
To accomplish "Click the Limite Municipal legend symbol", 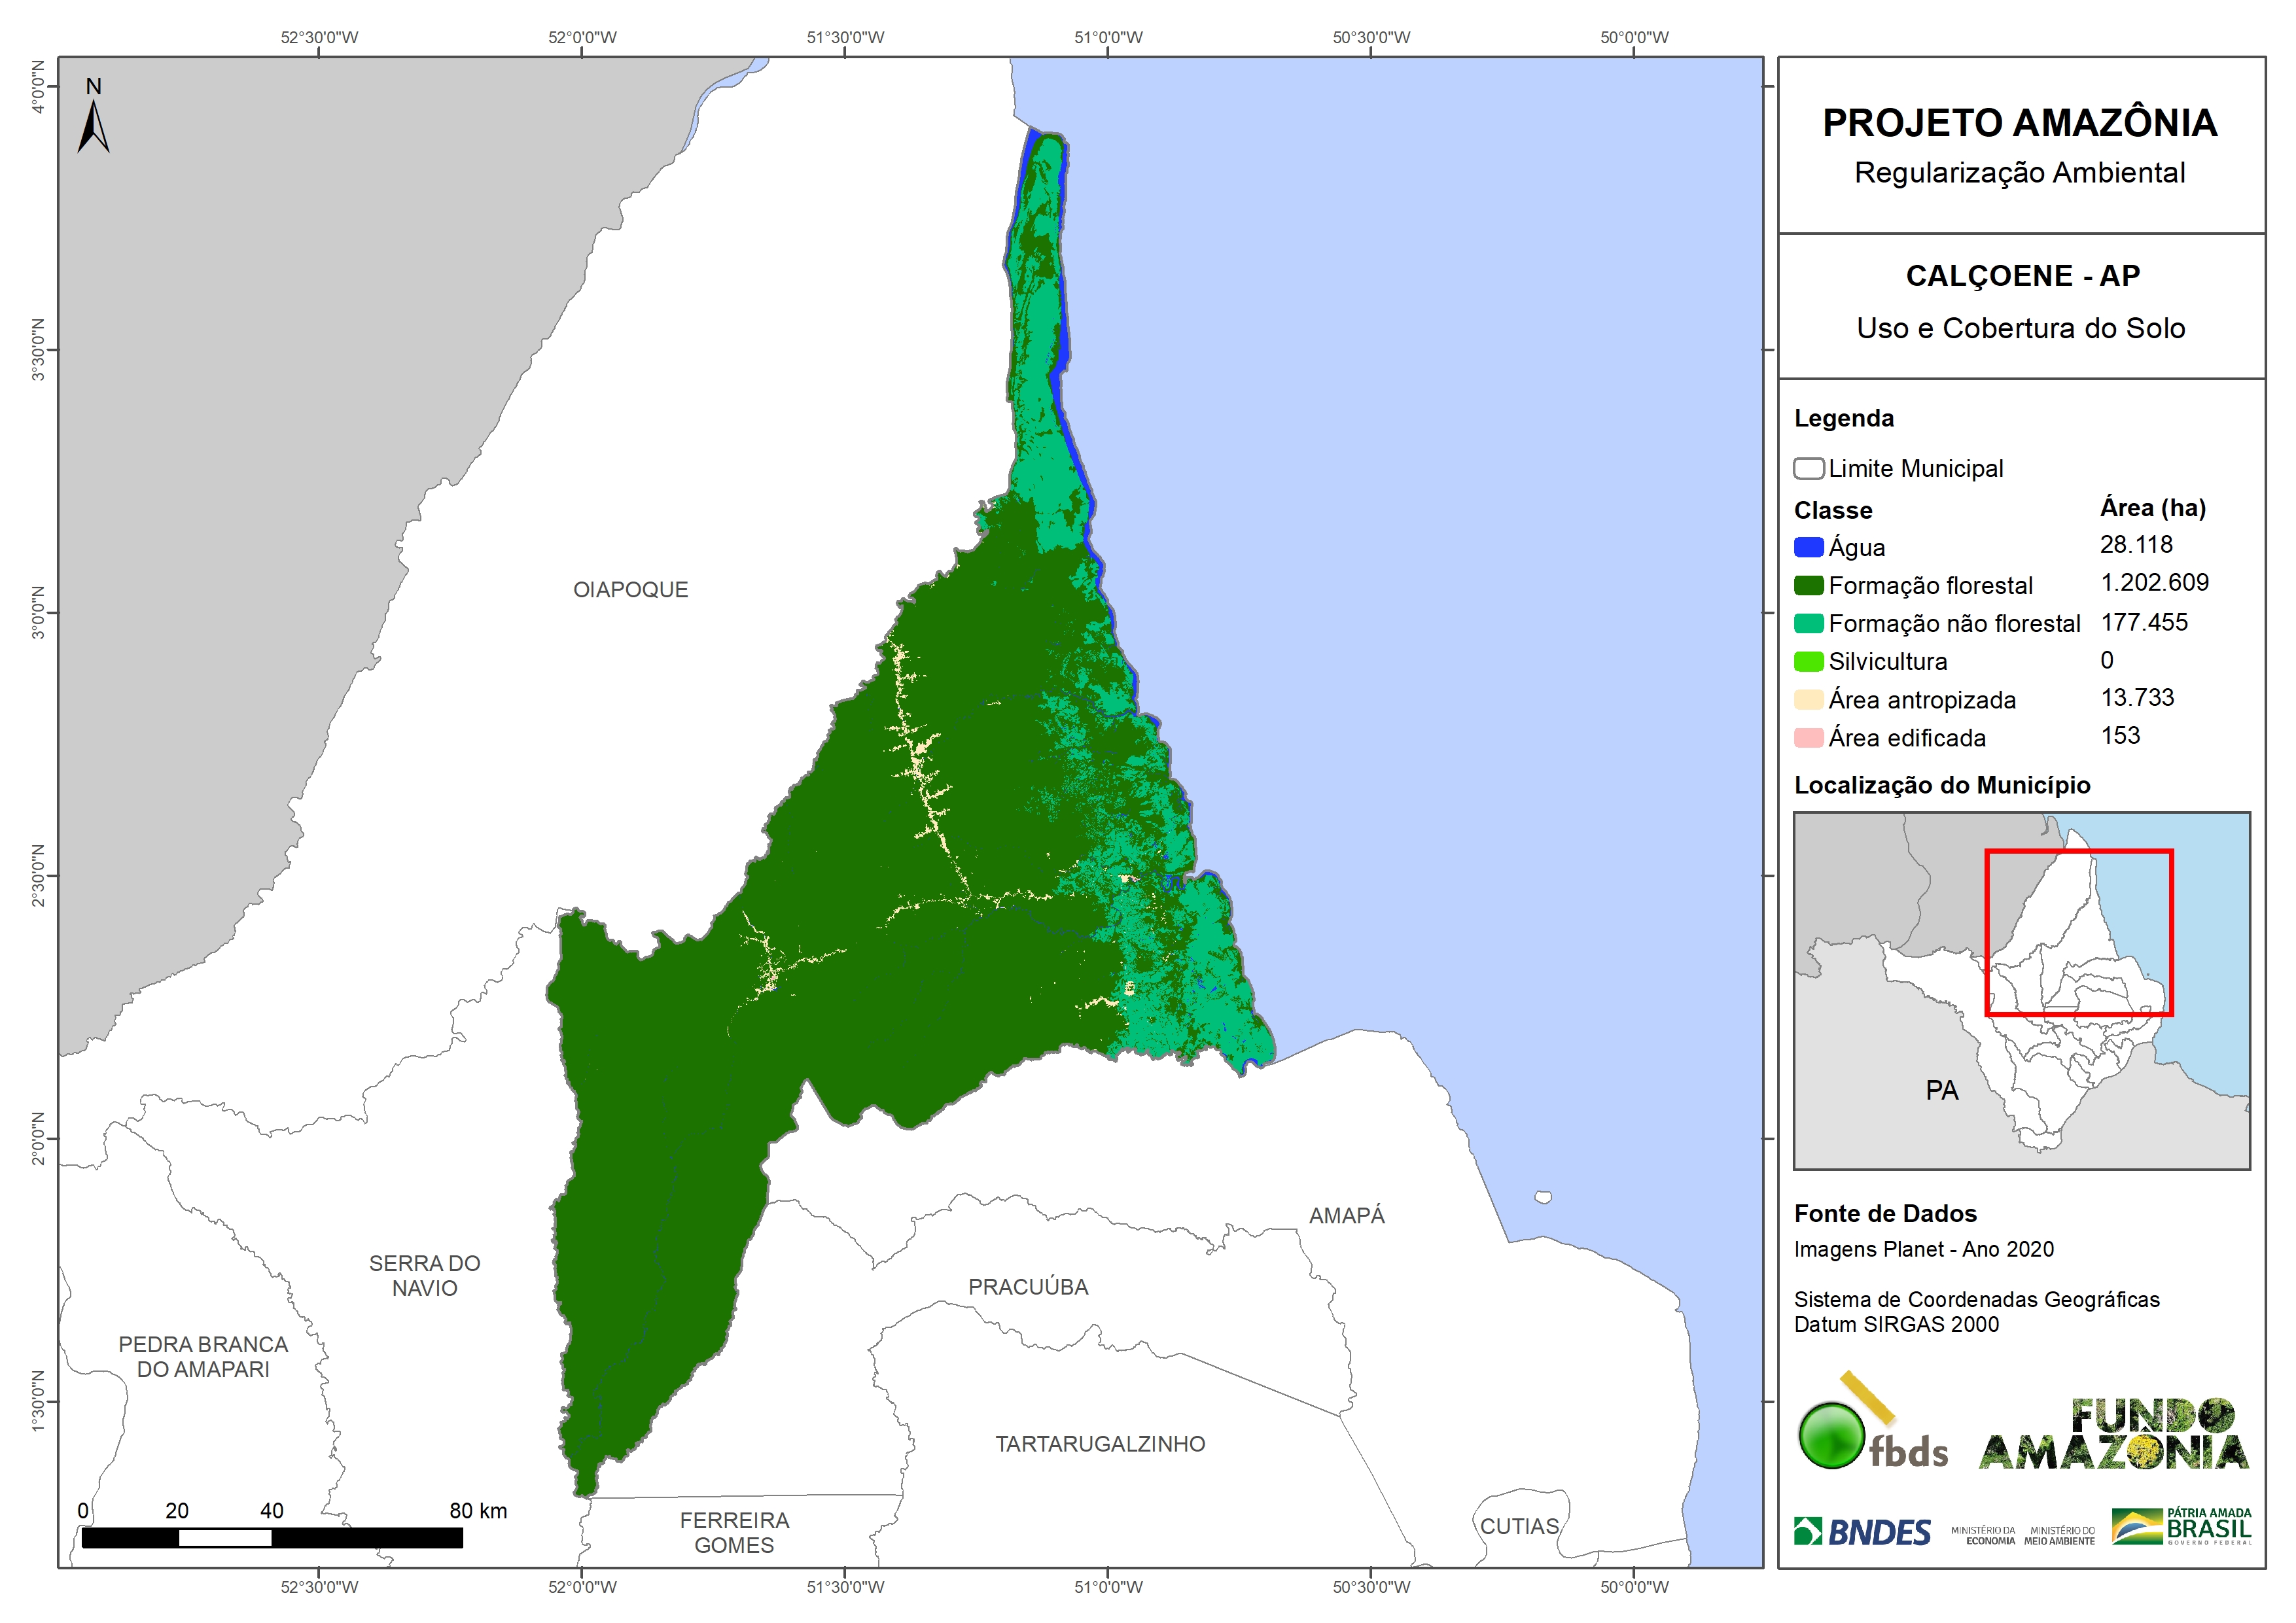I will click(1808, 468).
